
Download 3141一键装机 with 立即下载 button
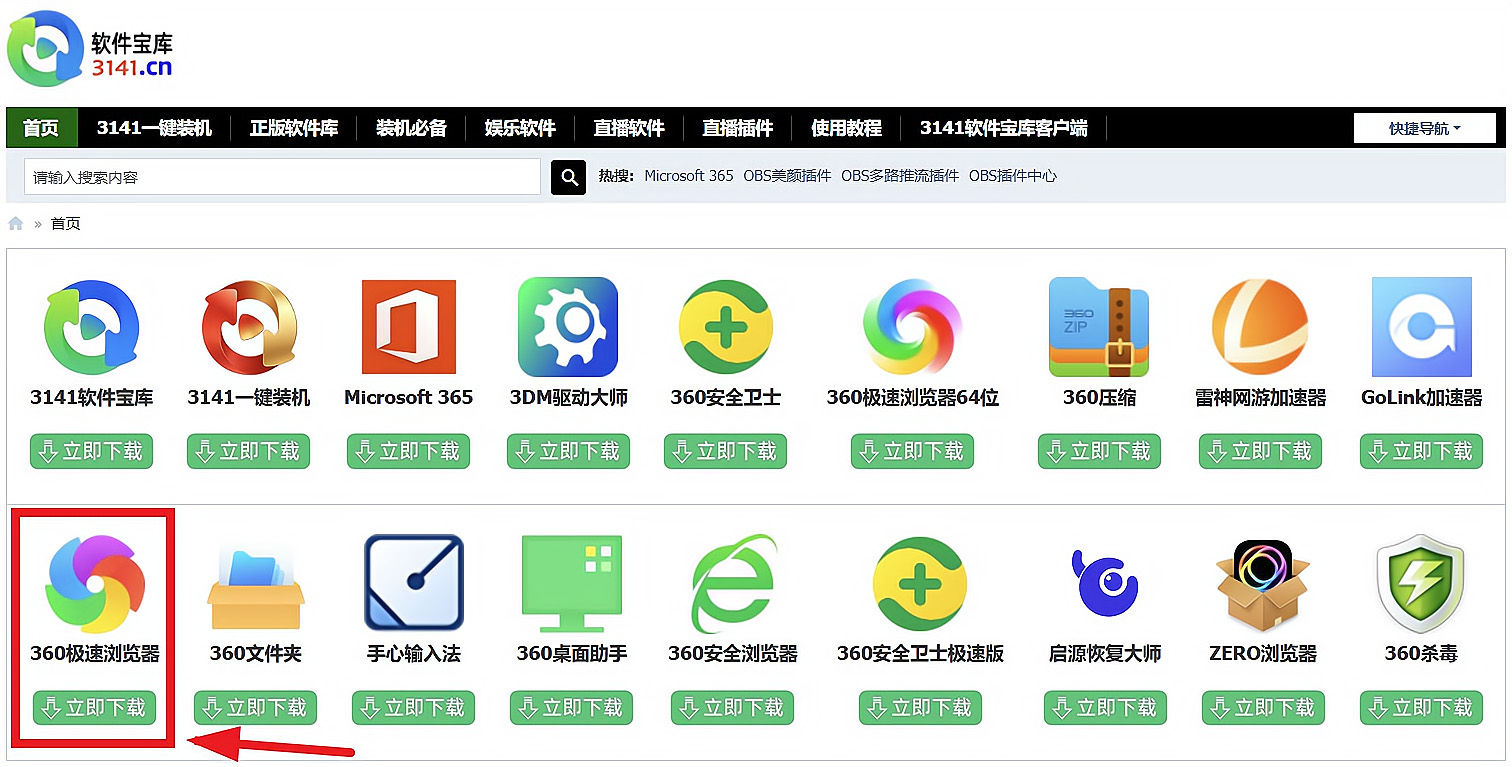click(249, 452)
